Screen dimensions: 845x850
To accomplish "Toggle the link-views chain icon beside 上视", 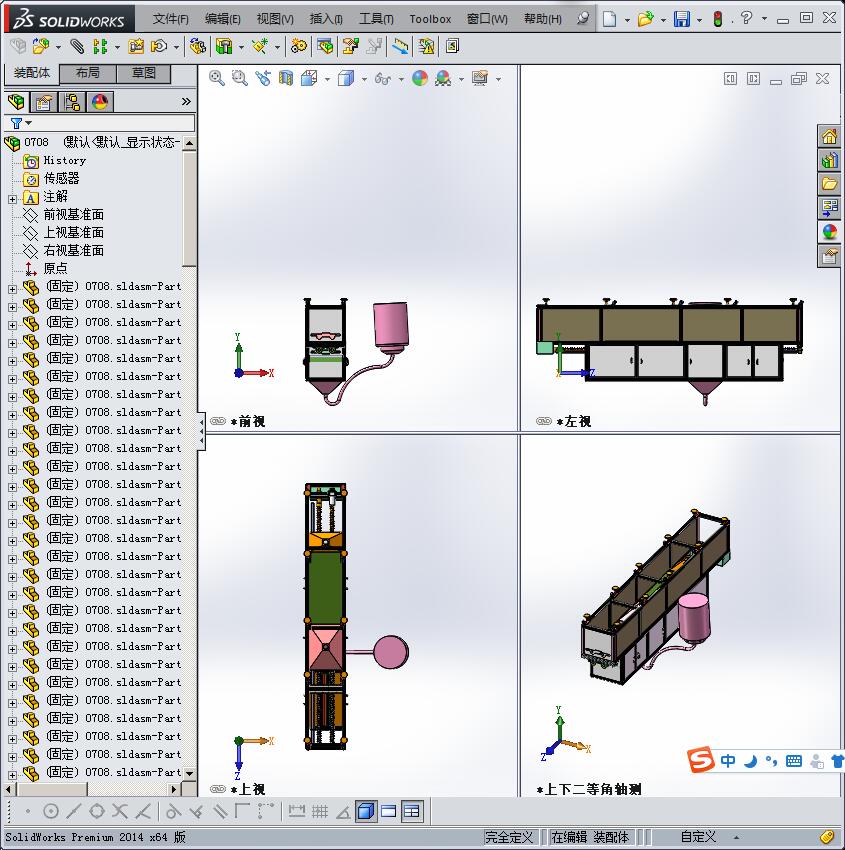I will click(x=218, y=789).
